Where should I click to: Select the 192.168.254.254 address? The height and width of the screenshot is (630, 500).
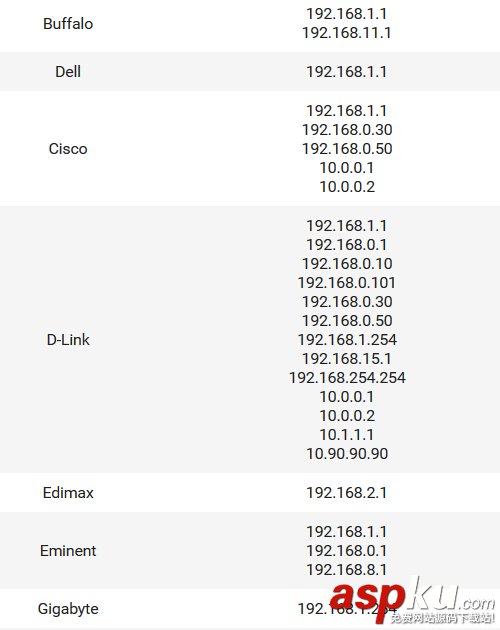coord(347,378)
